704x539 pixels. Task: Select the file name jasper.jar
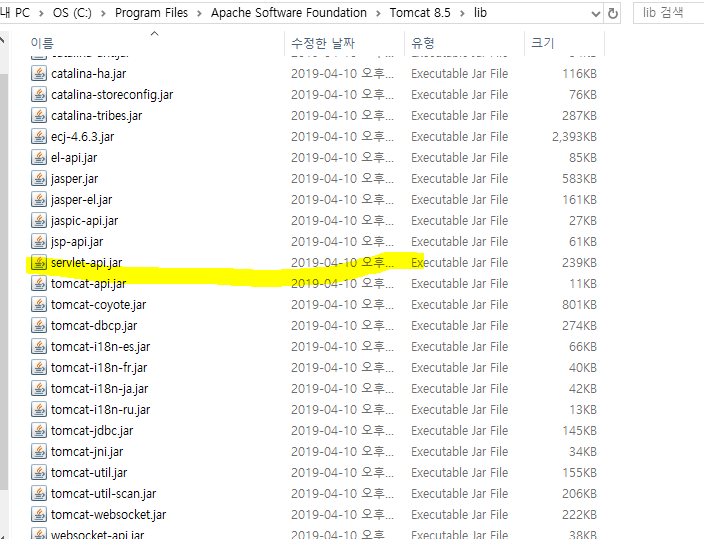[75, 179]
